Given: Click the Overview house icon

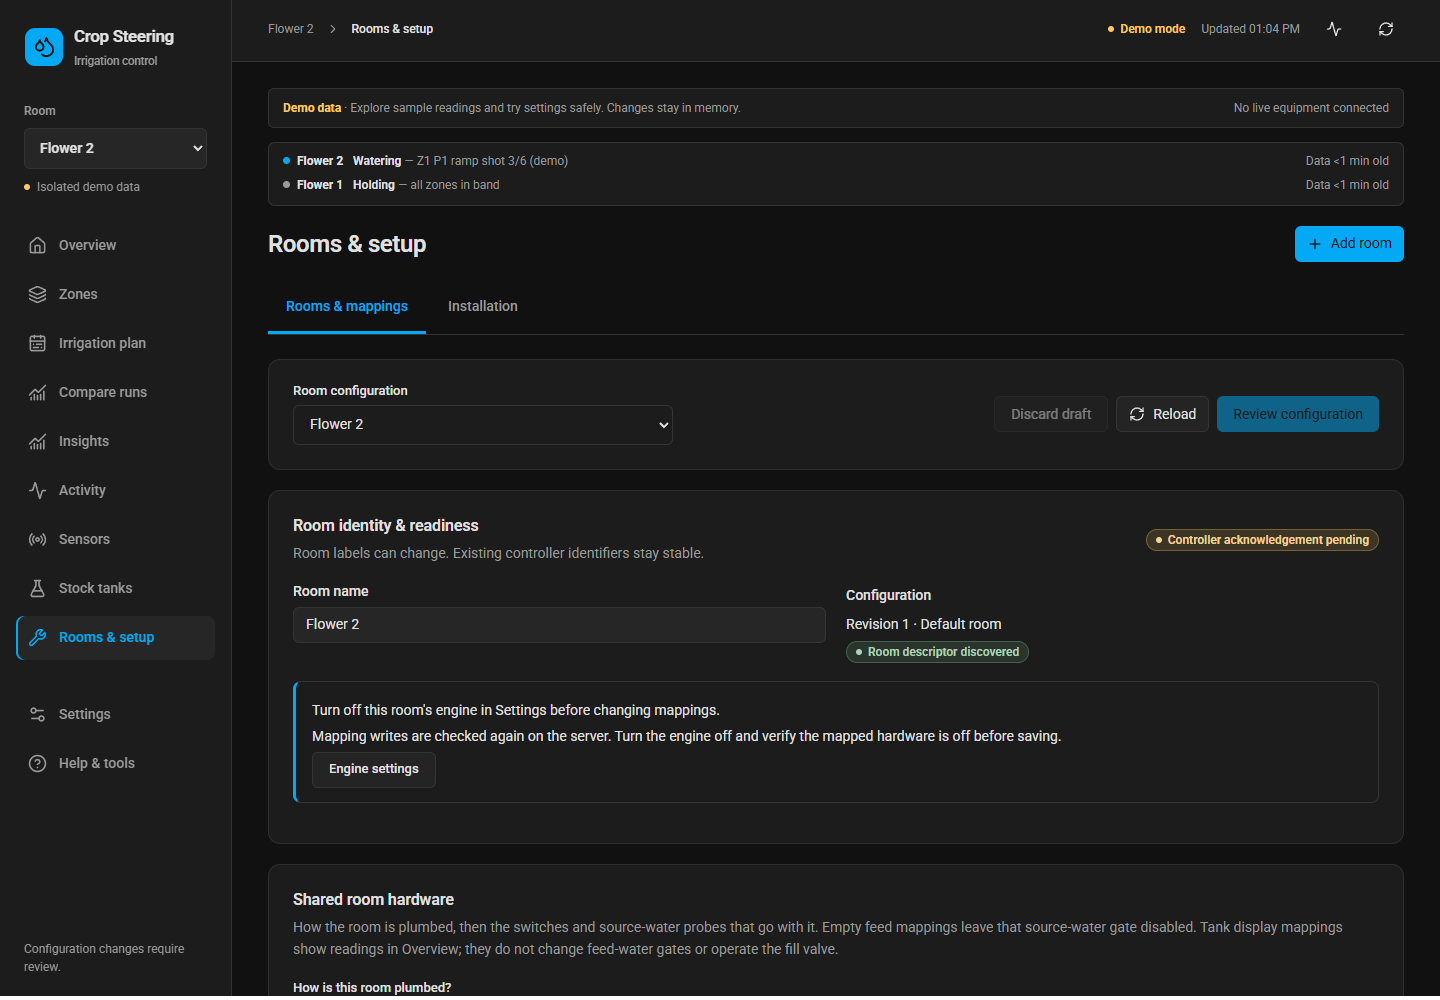Looking at the screenshot, I should [38, 245].
